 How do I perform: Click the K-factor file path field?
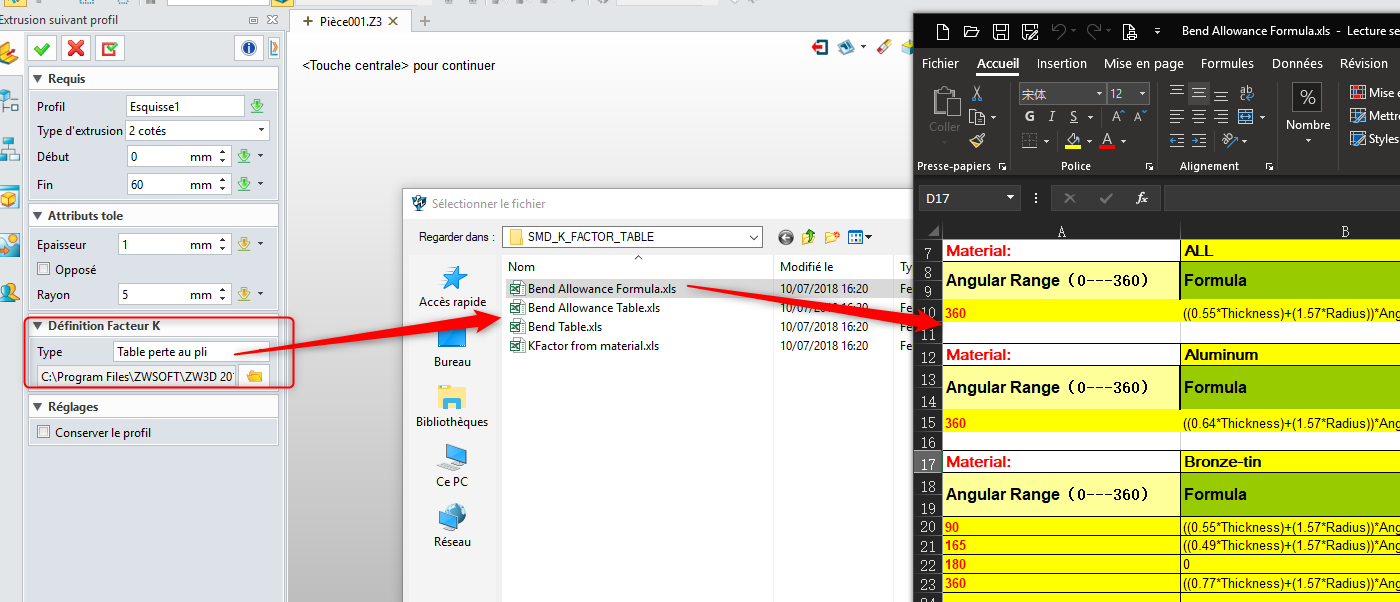click(137, 376)
